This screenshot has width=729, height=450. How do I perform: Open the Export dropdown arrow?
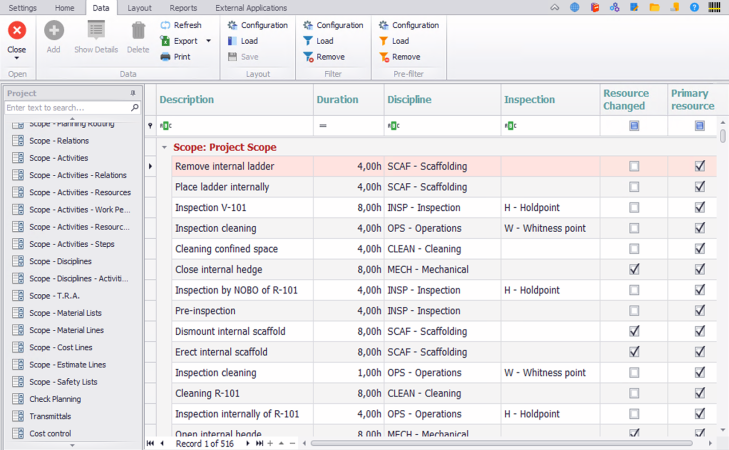[208, 41]
